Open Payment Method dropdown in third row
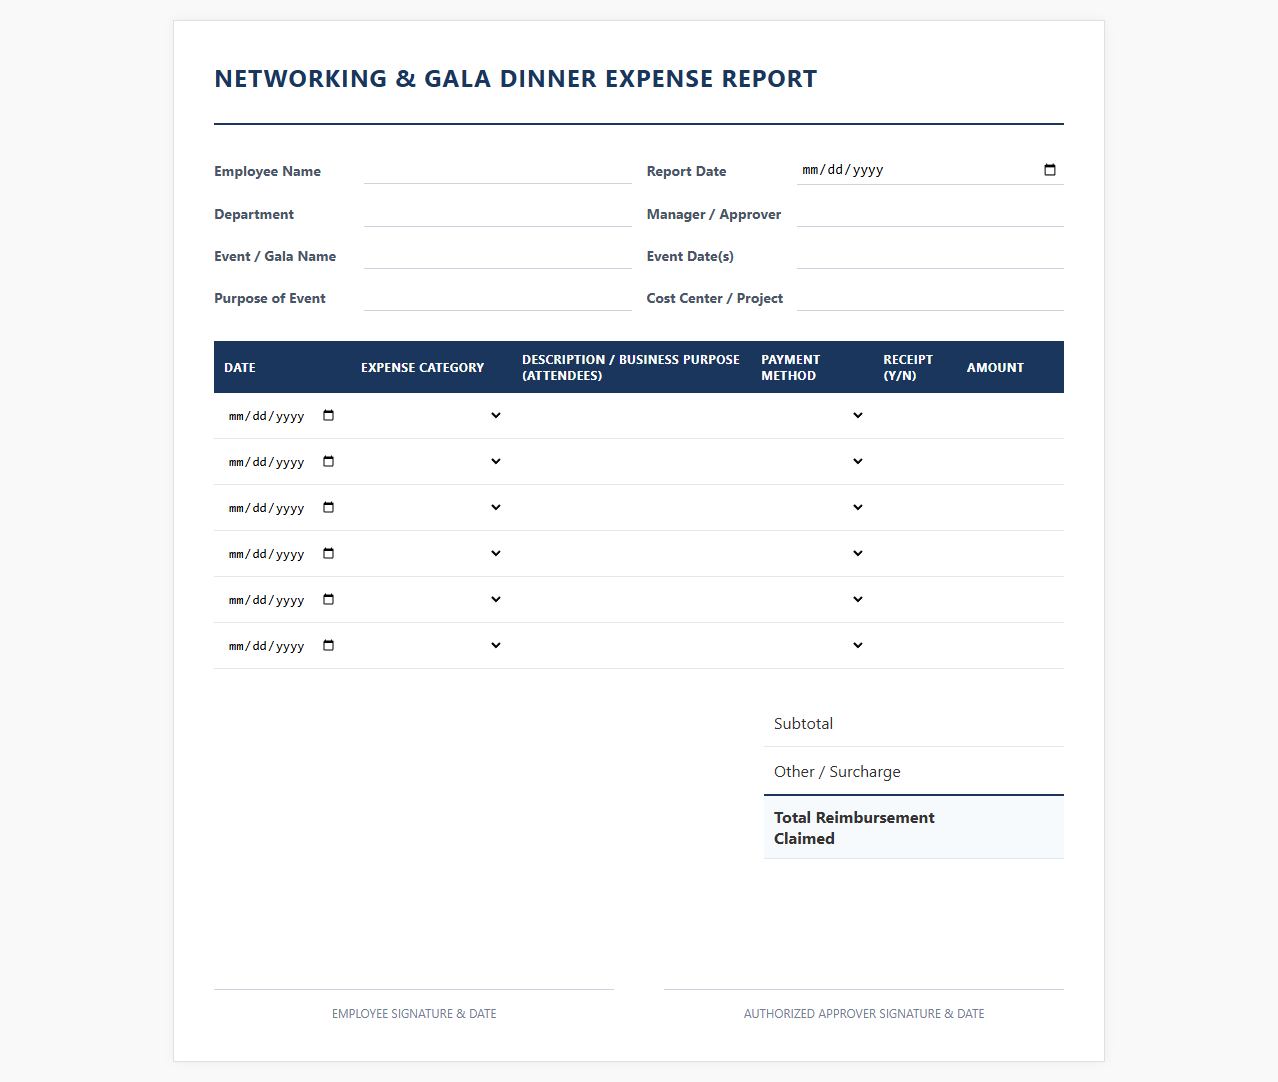 [812, 508]
